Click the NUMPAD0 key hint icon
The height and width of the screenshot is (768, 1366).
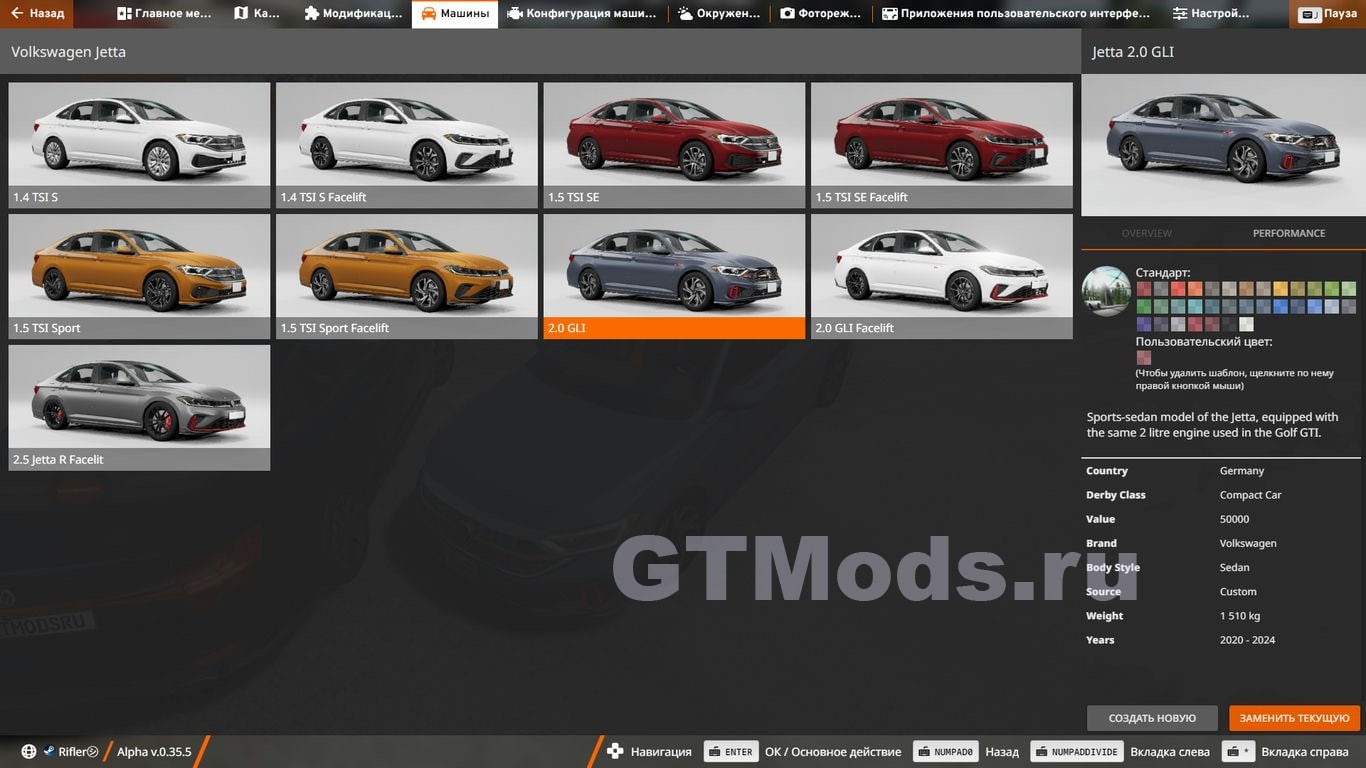(x=945, y=752)
